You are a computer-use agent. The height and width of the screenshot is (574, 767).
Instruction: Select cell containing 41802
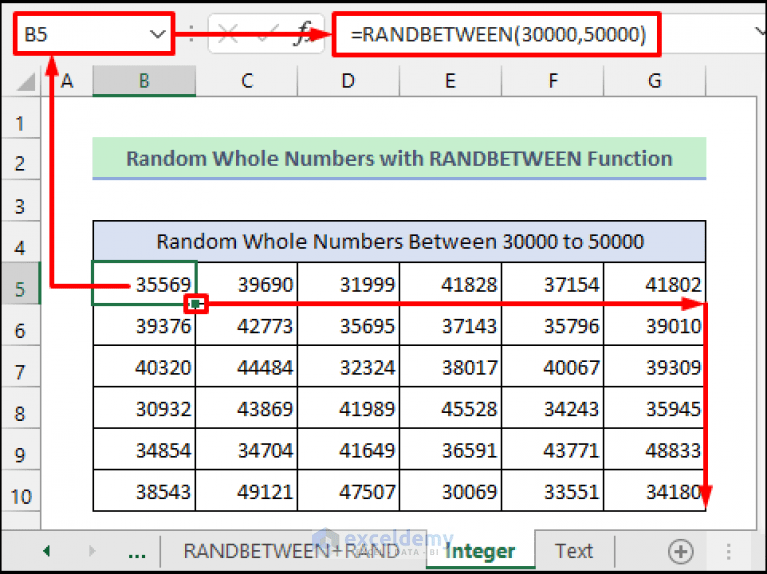(655, 283)
